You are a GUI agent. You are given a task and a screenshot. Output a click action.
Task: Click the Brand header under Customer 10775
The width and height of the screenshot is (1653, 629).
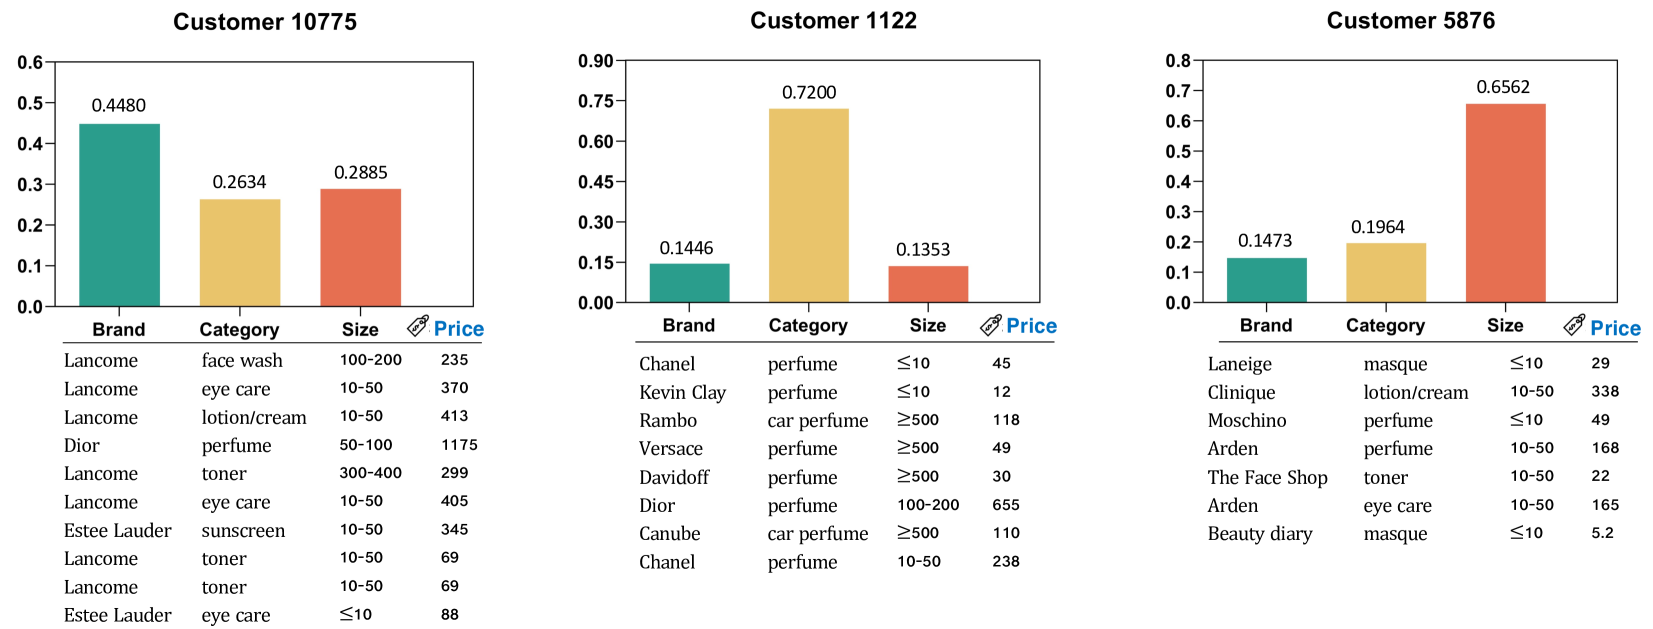coord(119,329)
